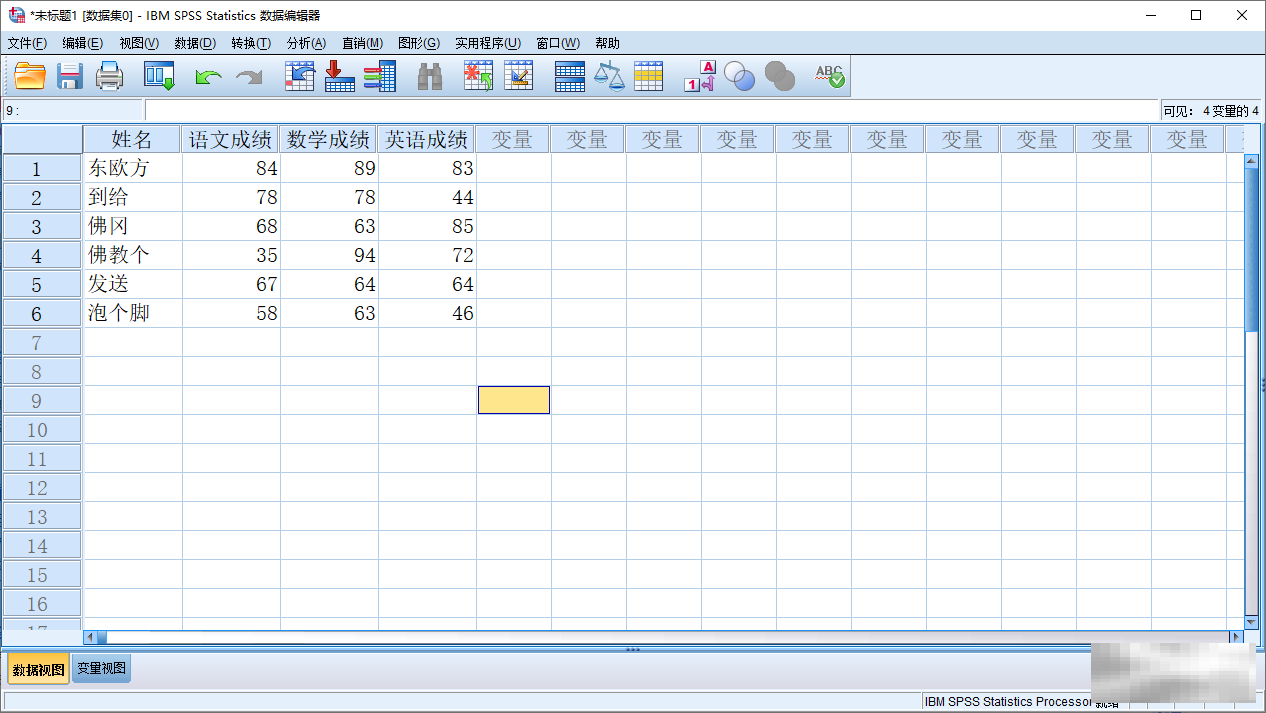
Task: Print the data using the printer icon
Action: 109,76
